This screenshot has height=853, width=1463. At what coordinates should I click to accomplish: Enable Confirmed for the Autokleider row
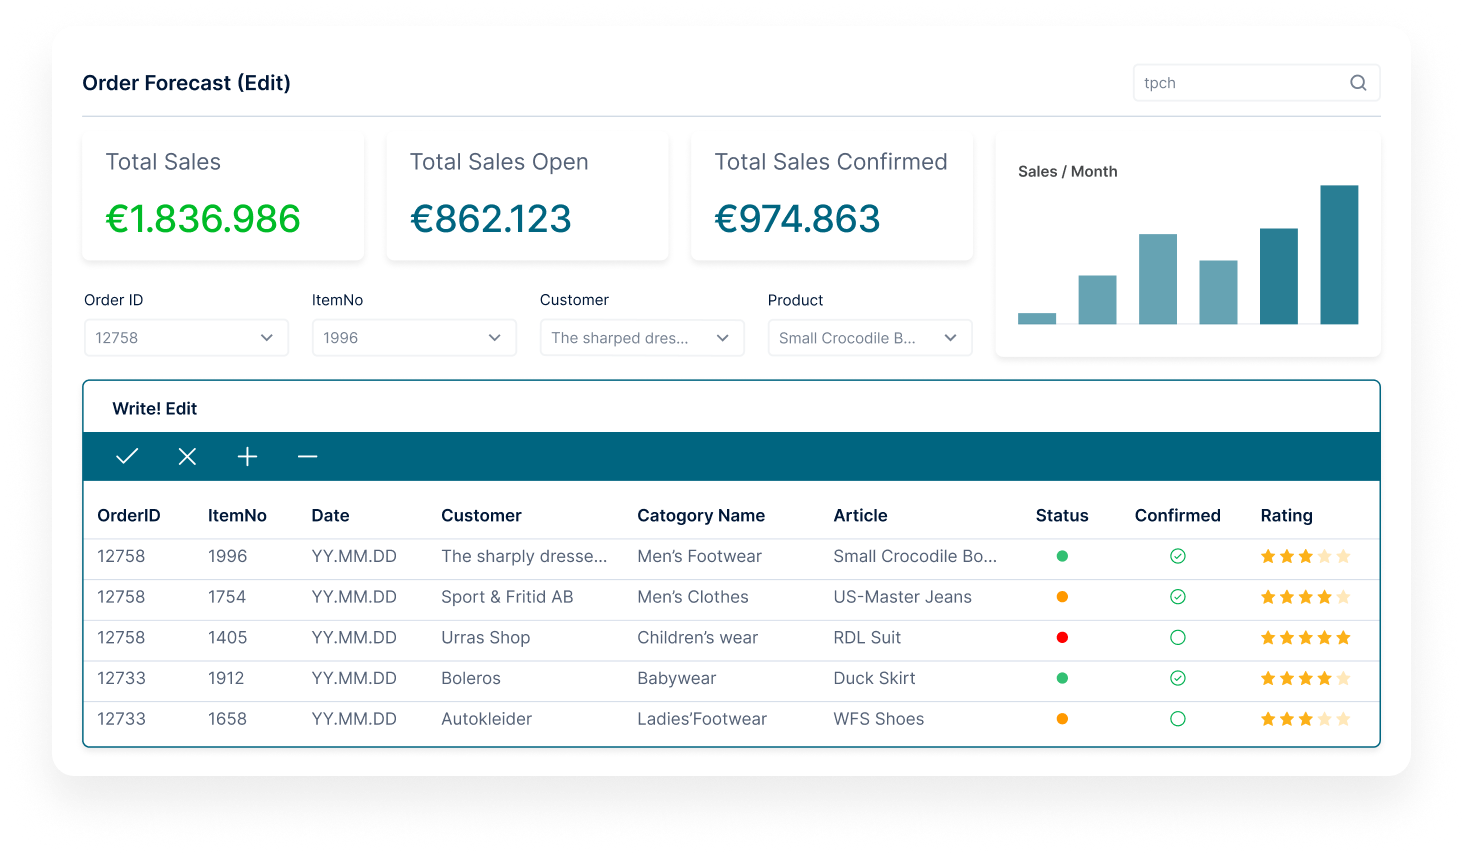pos(1178,718)
